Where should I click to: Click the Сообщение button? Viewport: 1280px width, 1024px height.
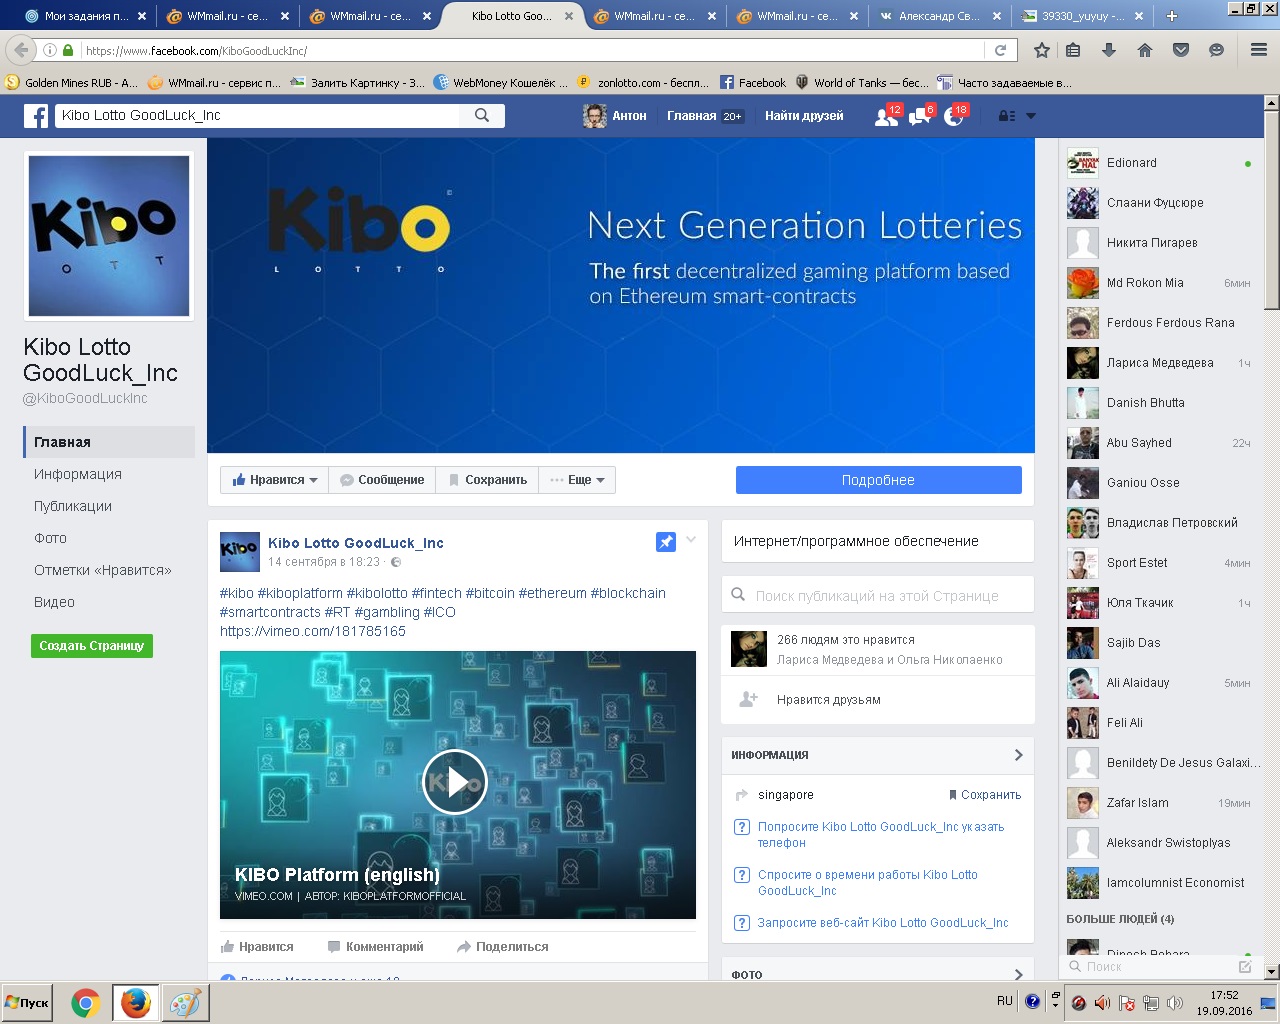(x=383, y=480)
